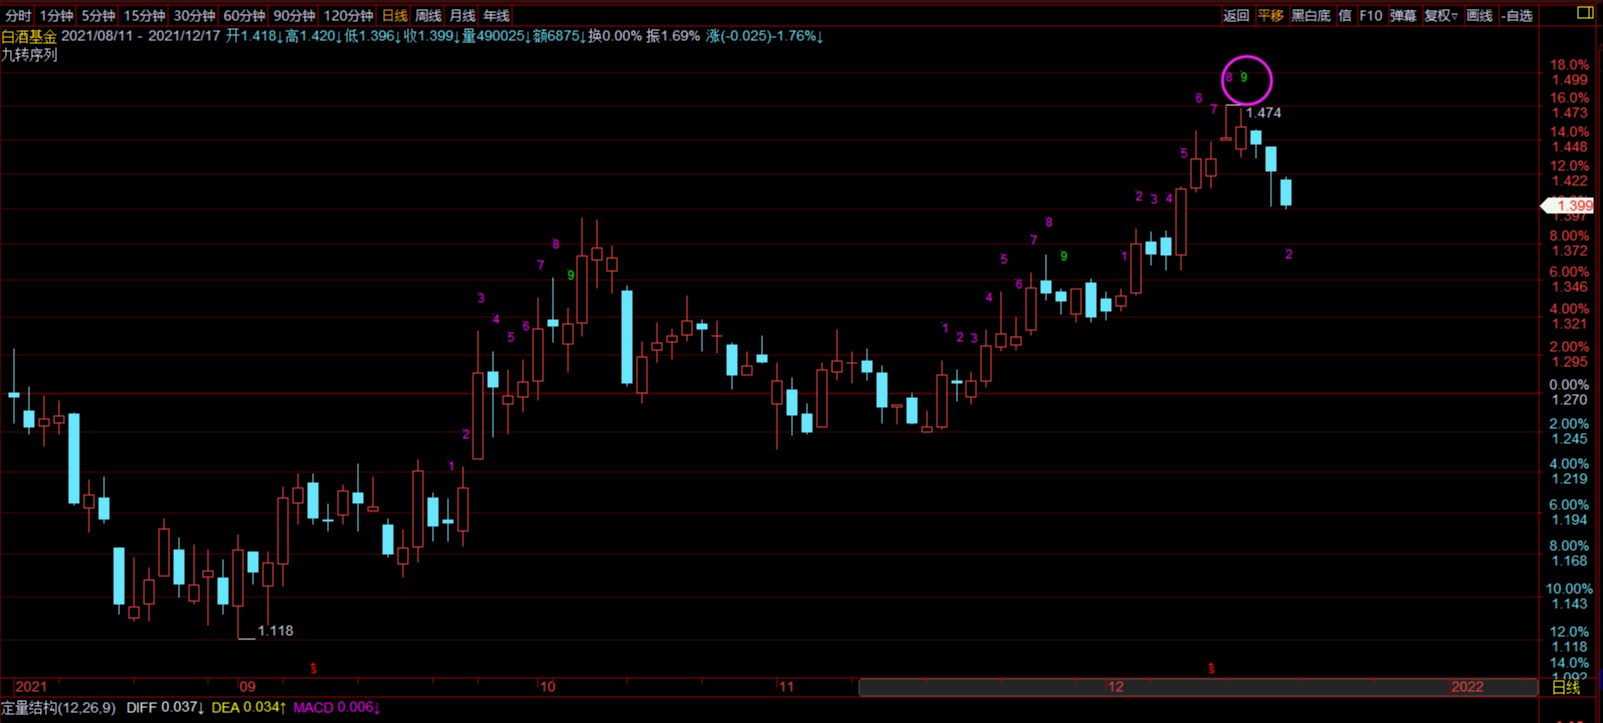
Task: Click the 白酒基金 fund name
Action: tap(29, 36)
